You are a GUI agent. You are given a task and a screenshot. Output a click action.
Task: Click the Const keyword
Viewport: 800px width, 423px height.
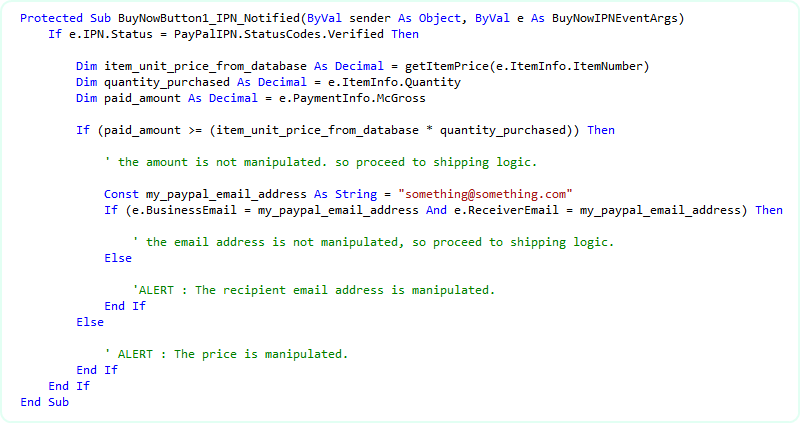(x=121, y=194)
